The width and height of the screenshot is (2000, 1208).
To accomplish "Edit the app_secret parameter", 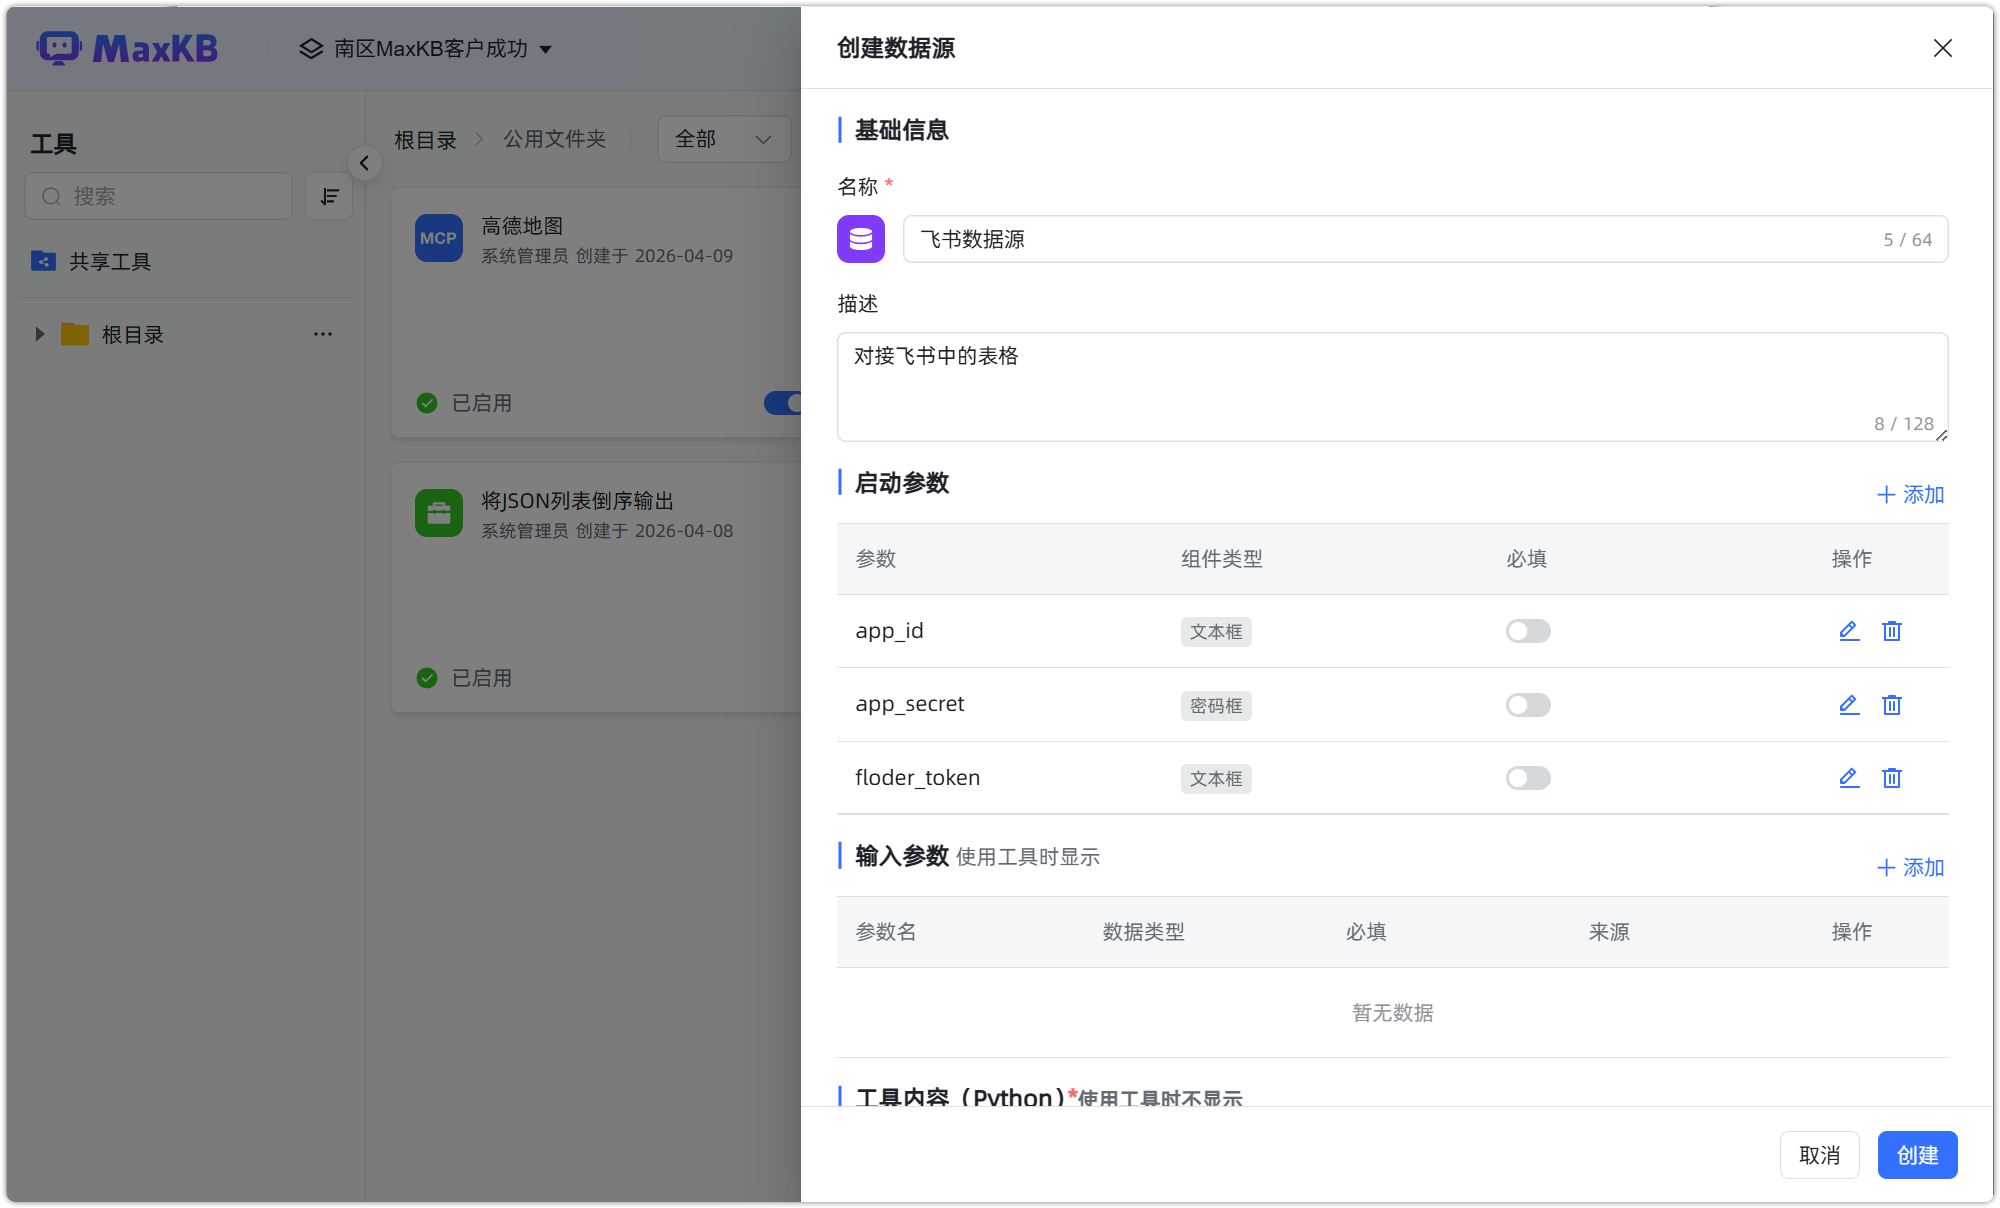I will tap(1849, 705).
